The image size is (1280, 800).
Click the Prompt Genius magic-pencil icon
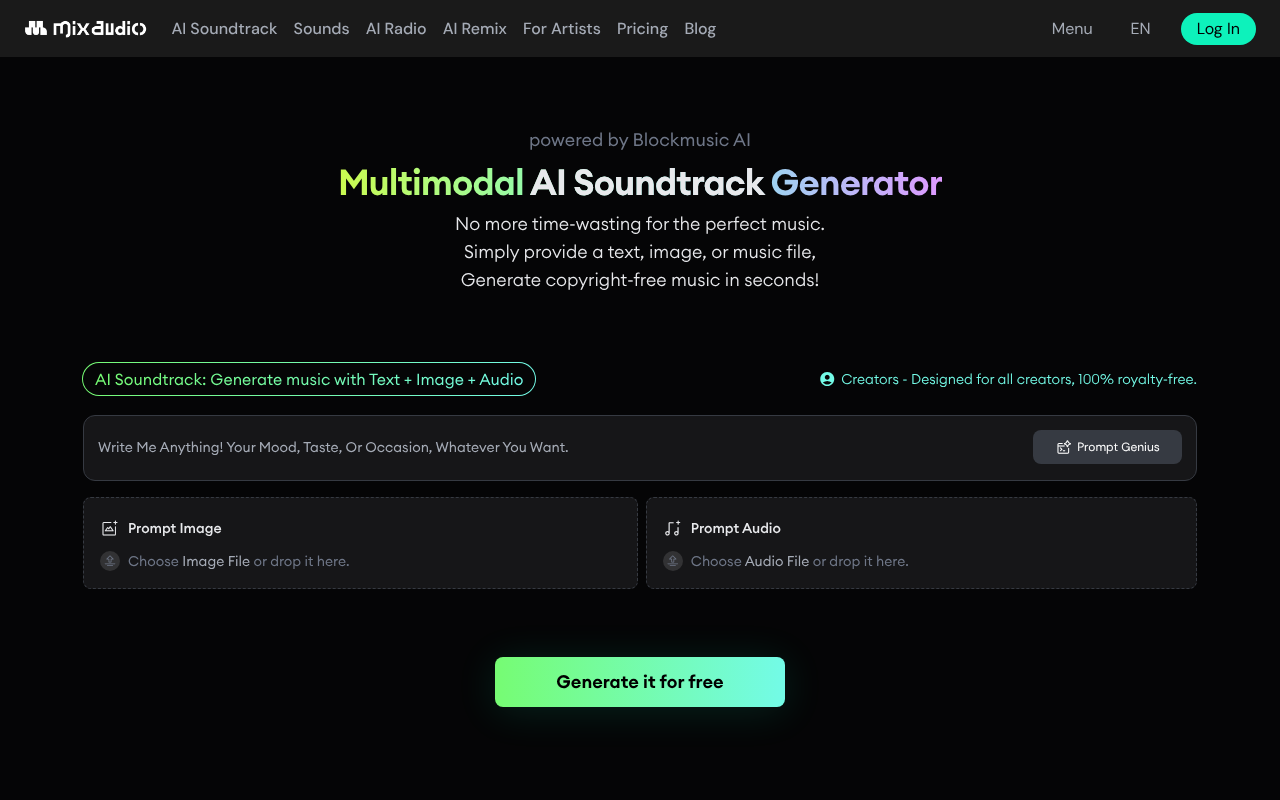[1063, 447]
